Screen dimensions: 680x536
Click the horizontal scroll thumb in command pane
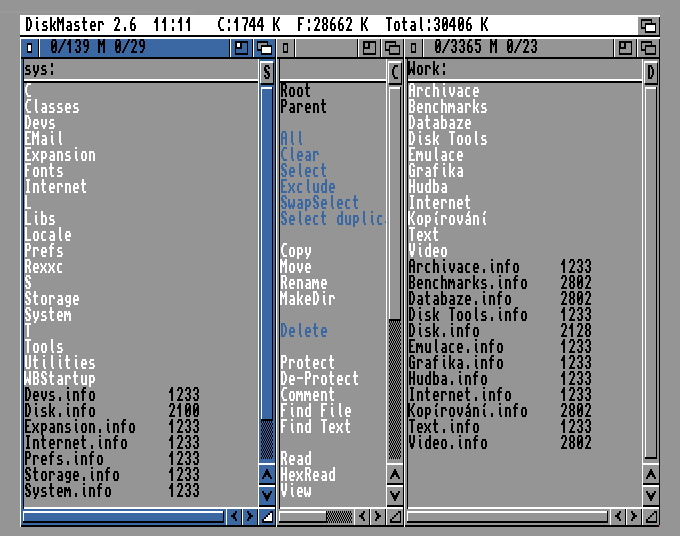(x=339, y=517)
